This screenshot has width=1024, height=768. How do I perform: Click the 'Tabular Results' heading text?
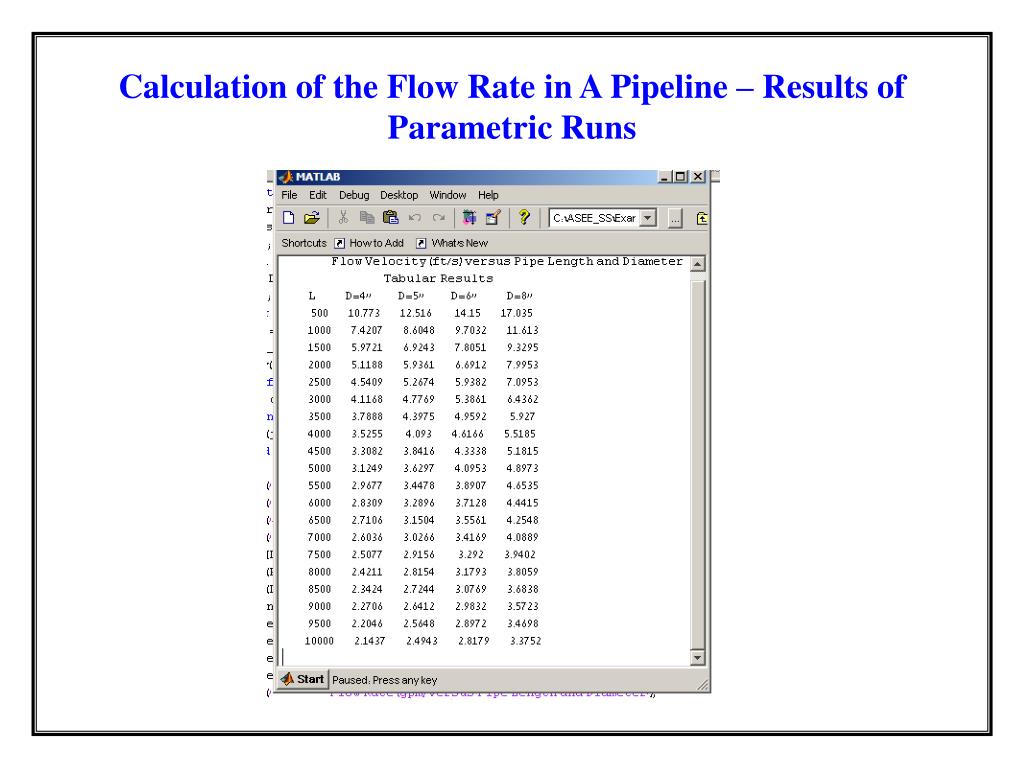click(438, 278)
